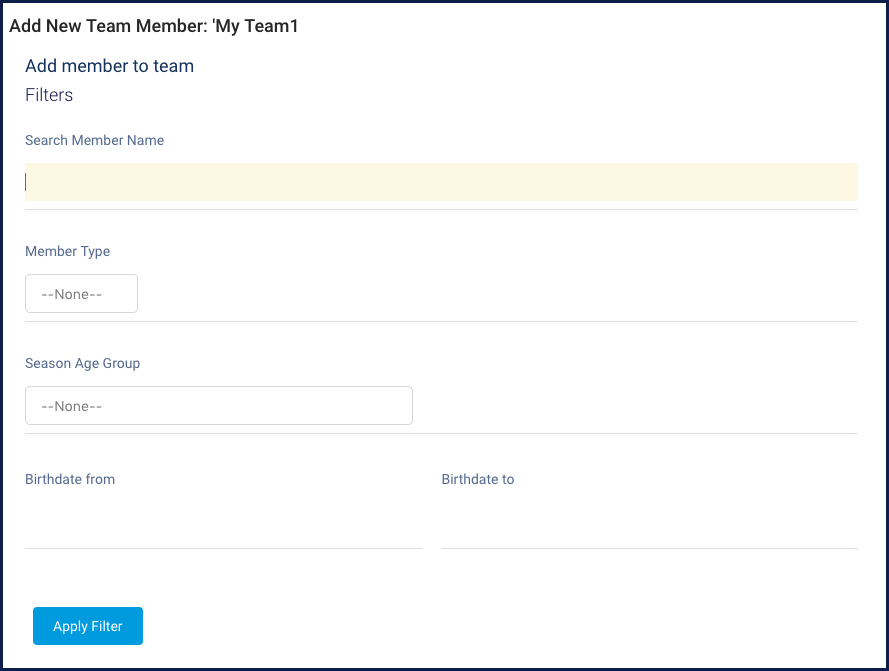Click the 'Member Type' label text
This screenshot has width=889, height=671.
67,252
